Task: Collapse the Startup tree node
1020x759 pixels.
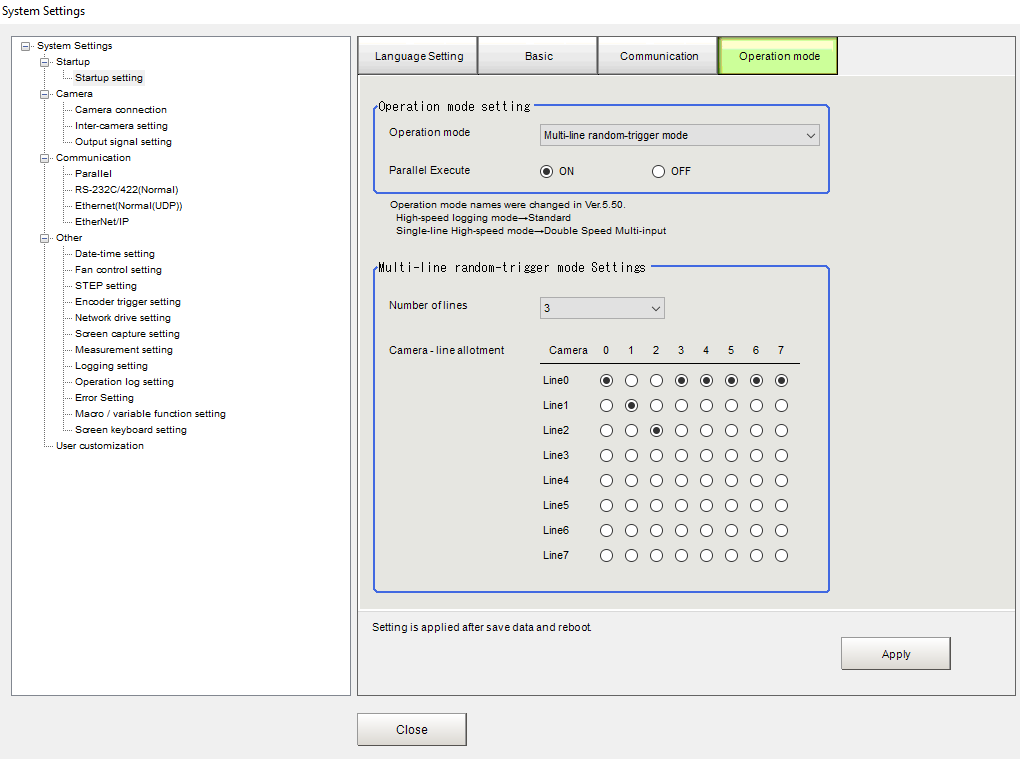Action: pyautogui.click(x=44, y=62)
